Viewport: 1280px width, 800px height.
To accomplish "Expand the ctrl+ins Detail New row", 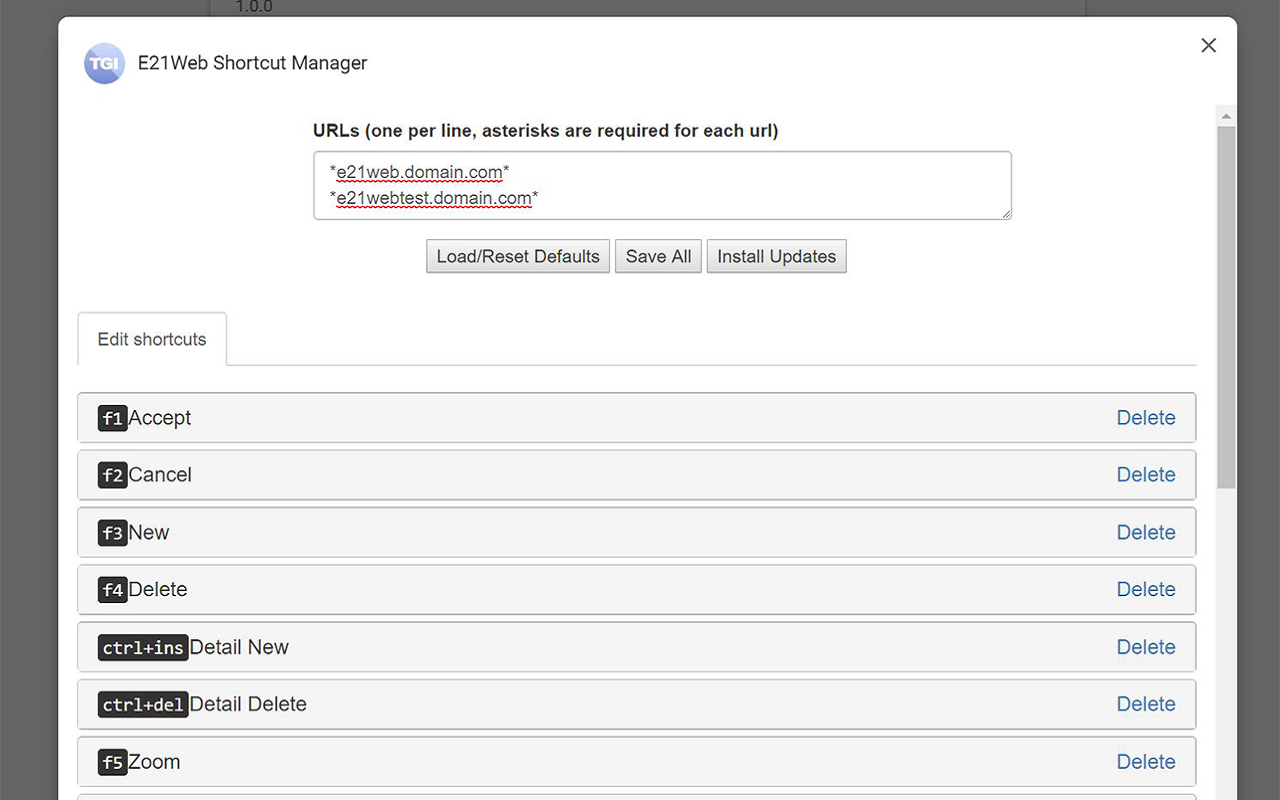I will pos(636,647).
